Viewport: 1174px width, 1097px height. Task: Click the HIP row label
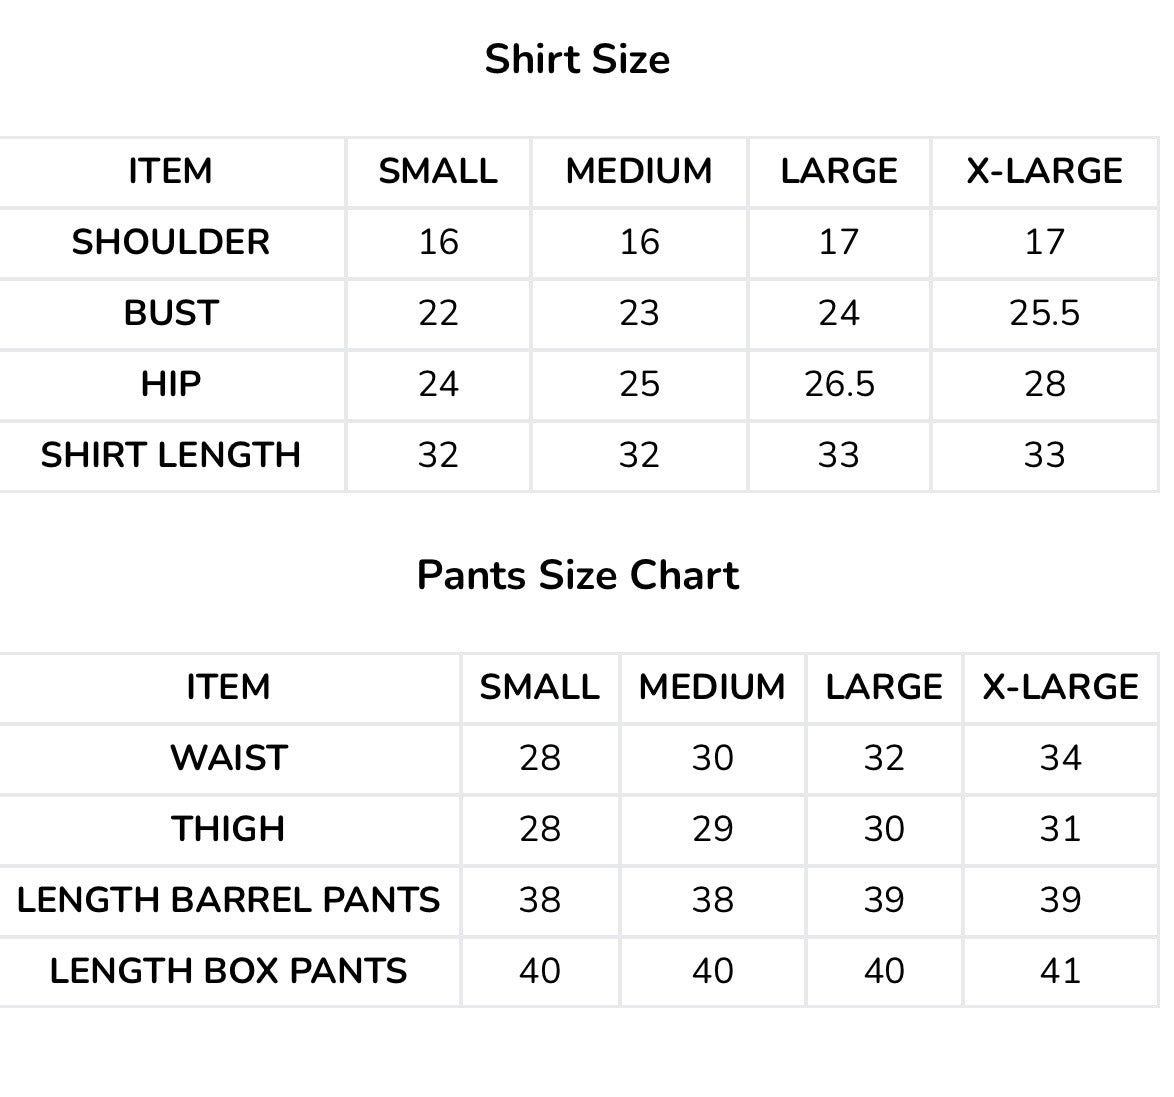[171, 384]
